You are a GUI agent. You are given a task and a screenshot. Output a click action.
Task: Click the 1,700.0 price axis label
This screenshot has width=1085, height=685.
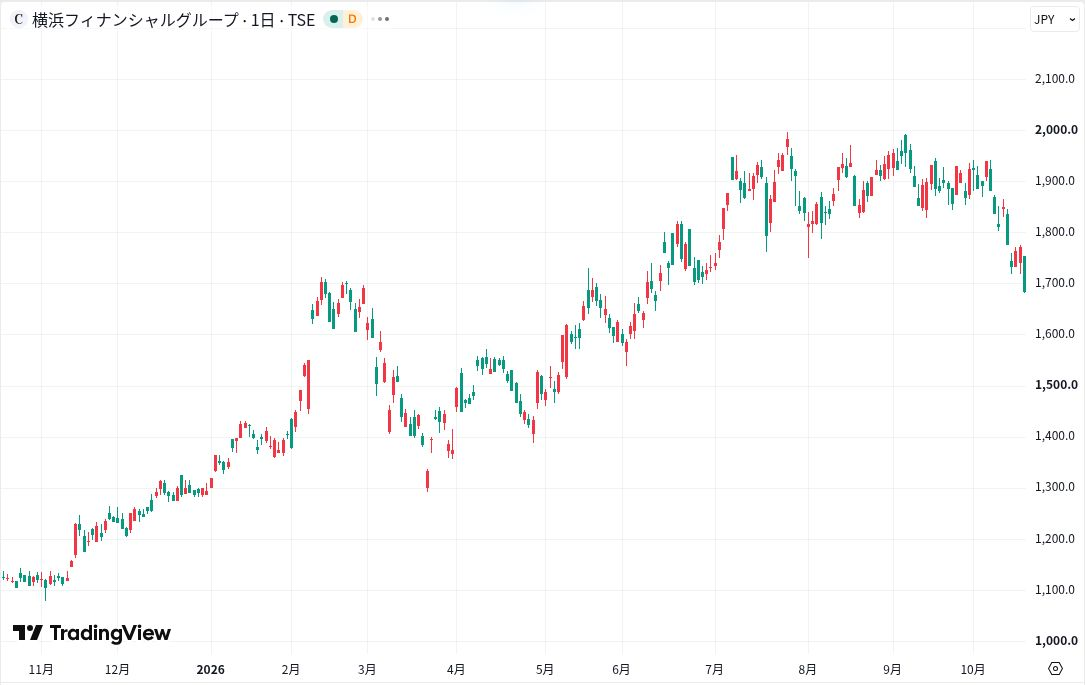pos(1055,283)
